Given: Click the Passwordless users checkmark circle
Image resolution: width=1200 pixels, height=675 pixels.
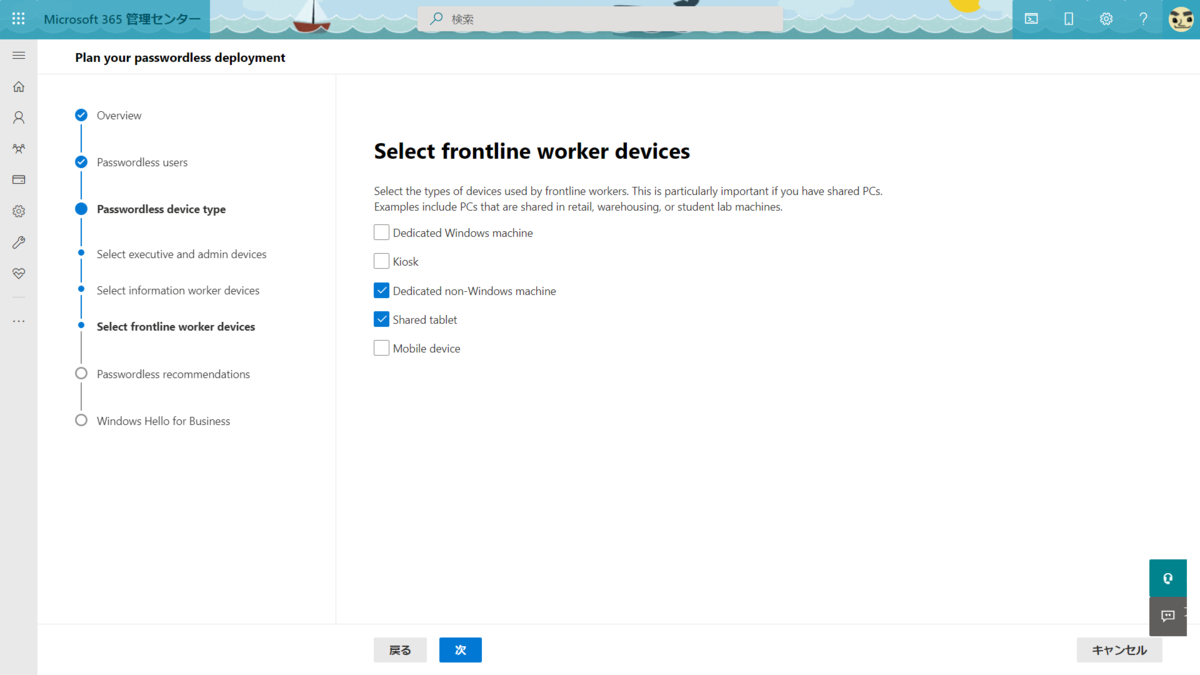Looking at the screenshot, I should [81, 162].
